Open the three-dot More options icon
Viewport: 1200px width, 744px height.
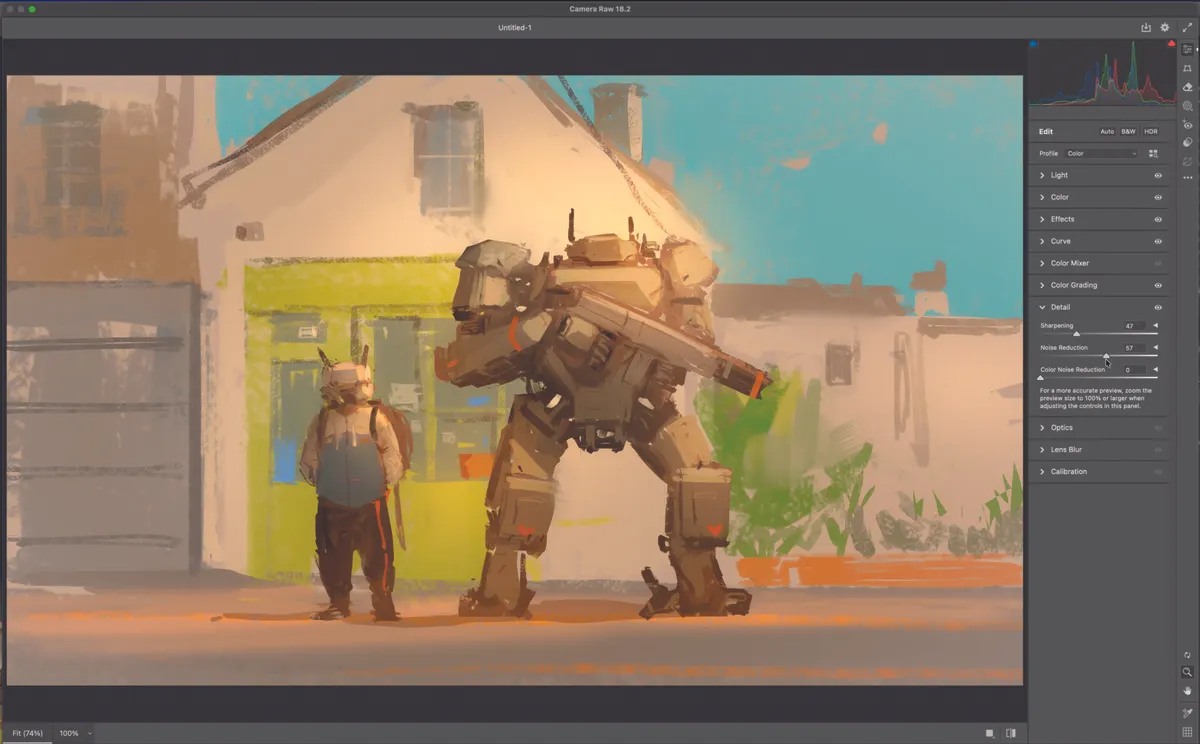pos(1187,177)
